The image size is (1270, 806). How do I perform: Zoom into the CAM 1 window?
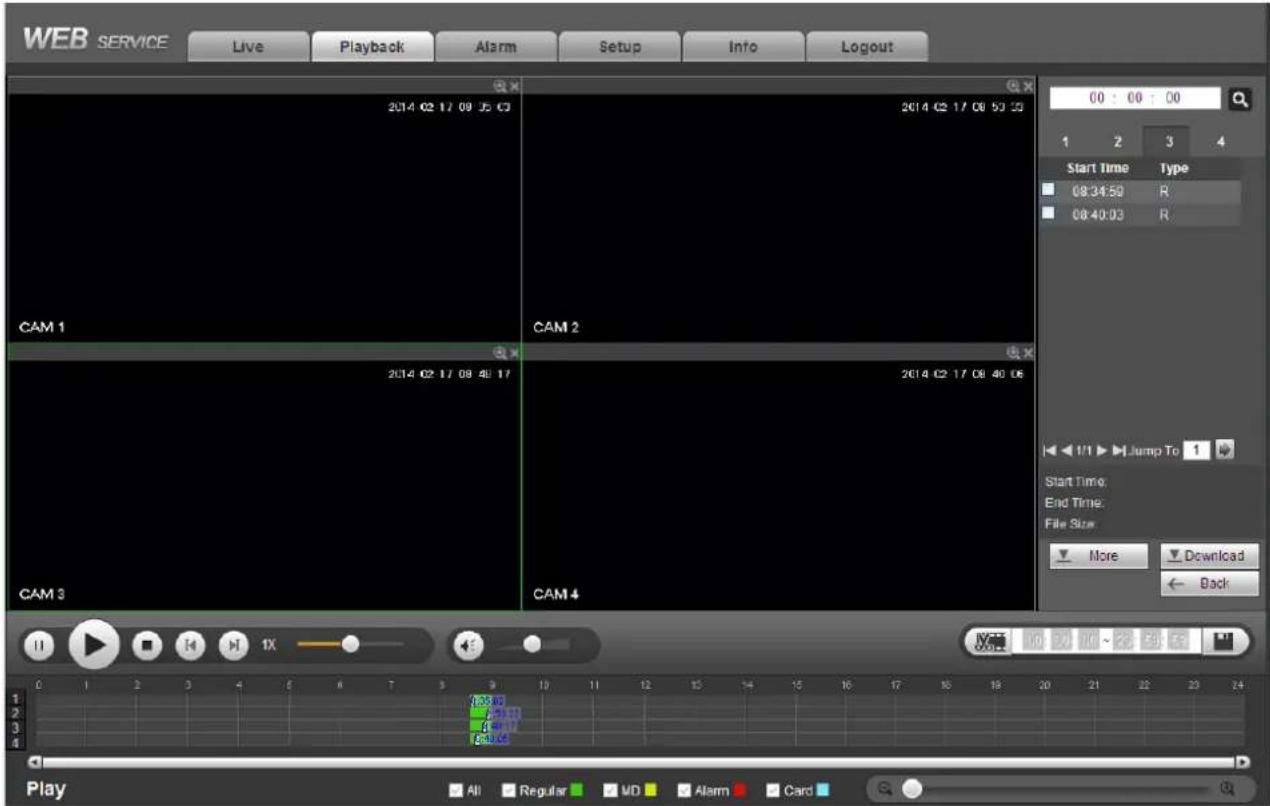pos(501,87)
